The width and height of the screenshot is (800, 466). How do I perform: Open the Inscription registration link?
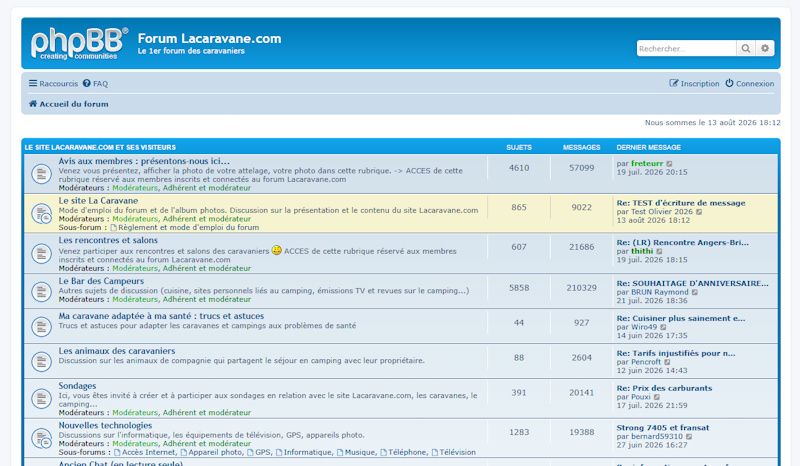(x=694, y=83)
